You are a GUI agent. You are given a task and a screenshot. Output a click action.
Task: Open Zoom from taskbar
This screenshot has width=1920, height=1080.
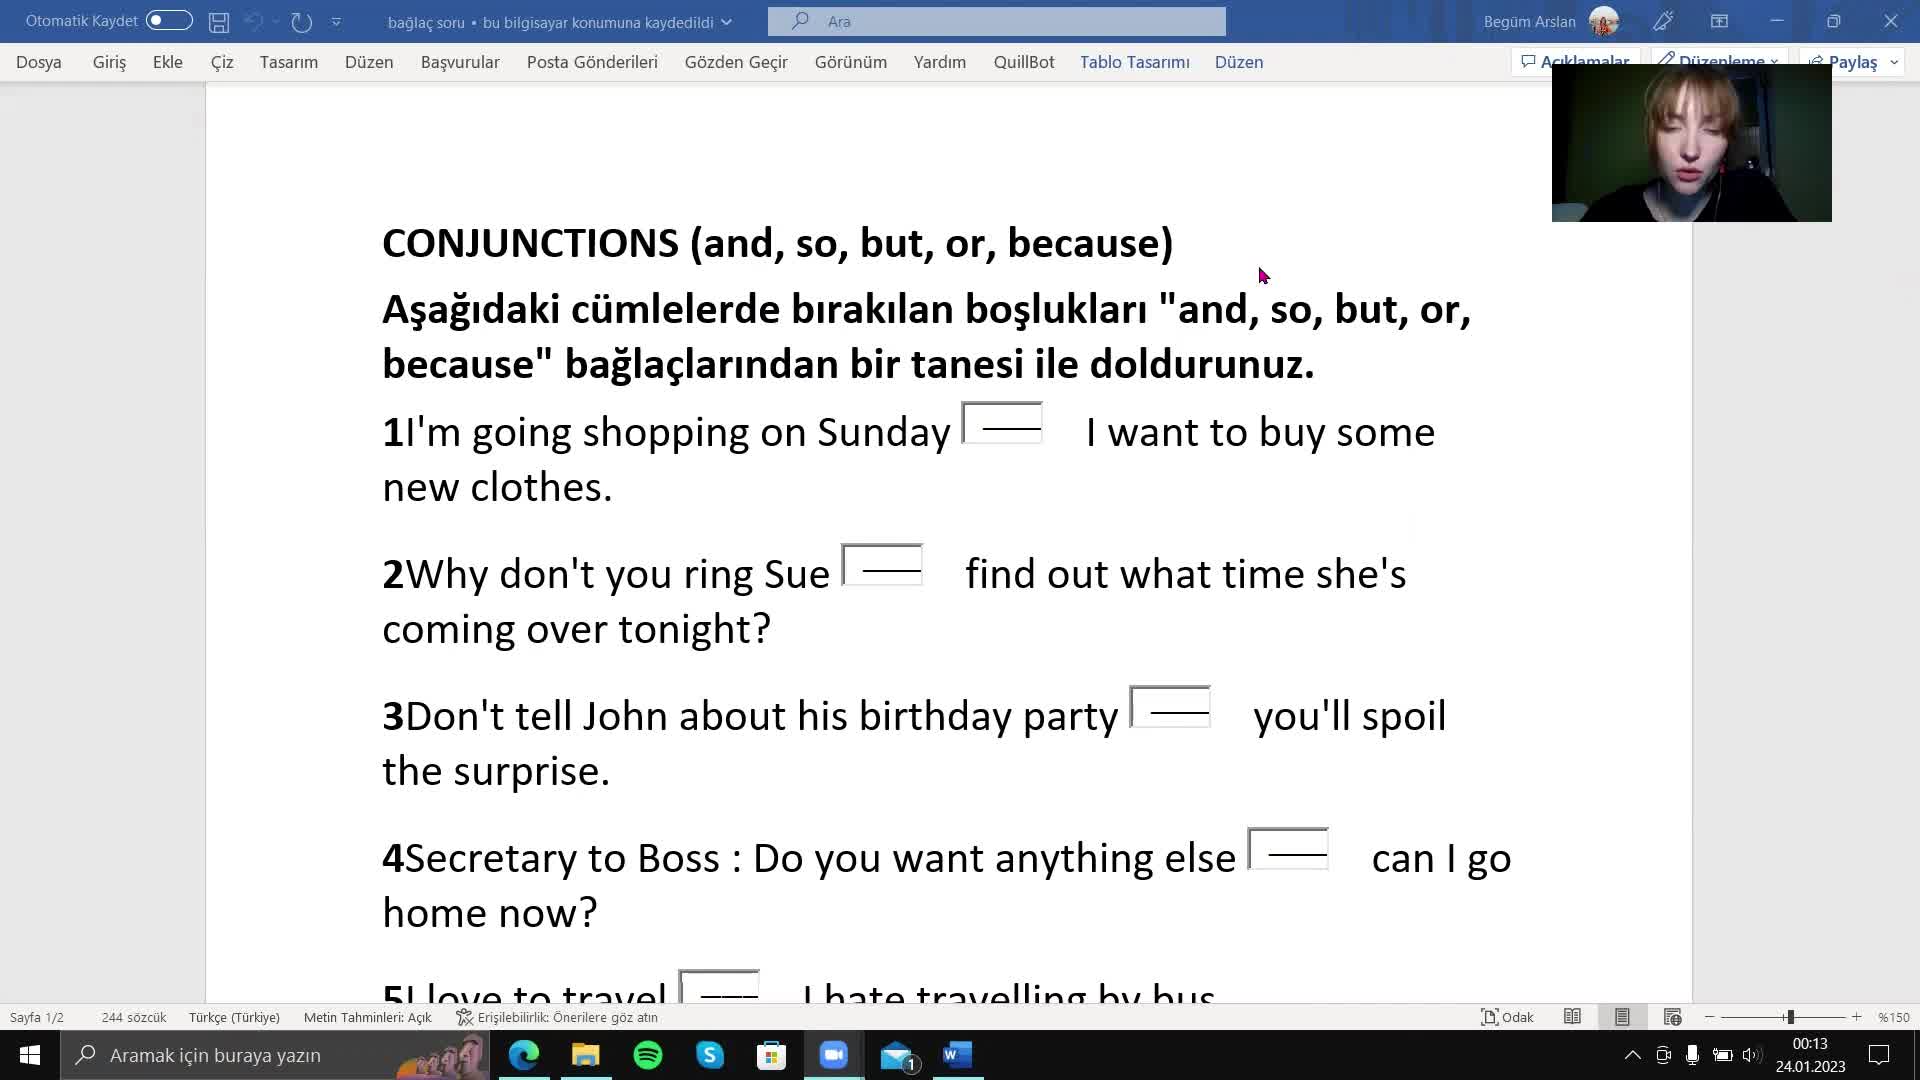click(834, 1055)
